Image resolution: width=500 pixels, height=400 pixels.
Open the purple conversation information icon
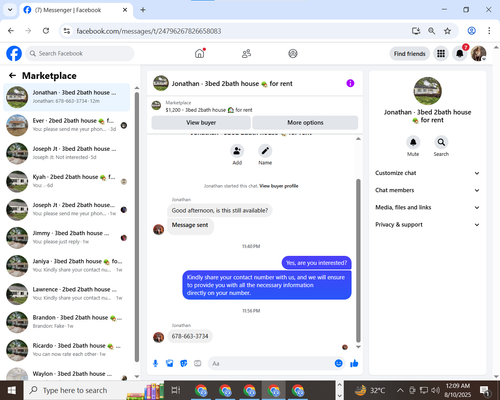pyautogui.click(x=350, y=83)
